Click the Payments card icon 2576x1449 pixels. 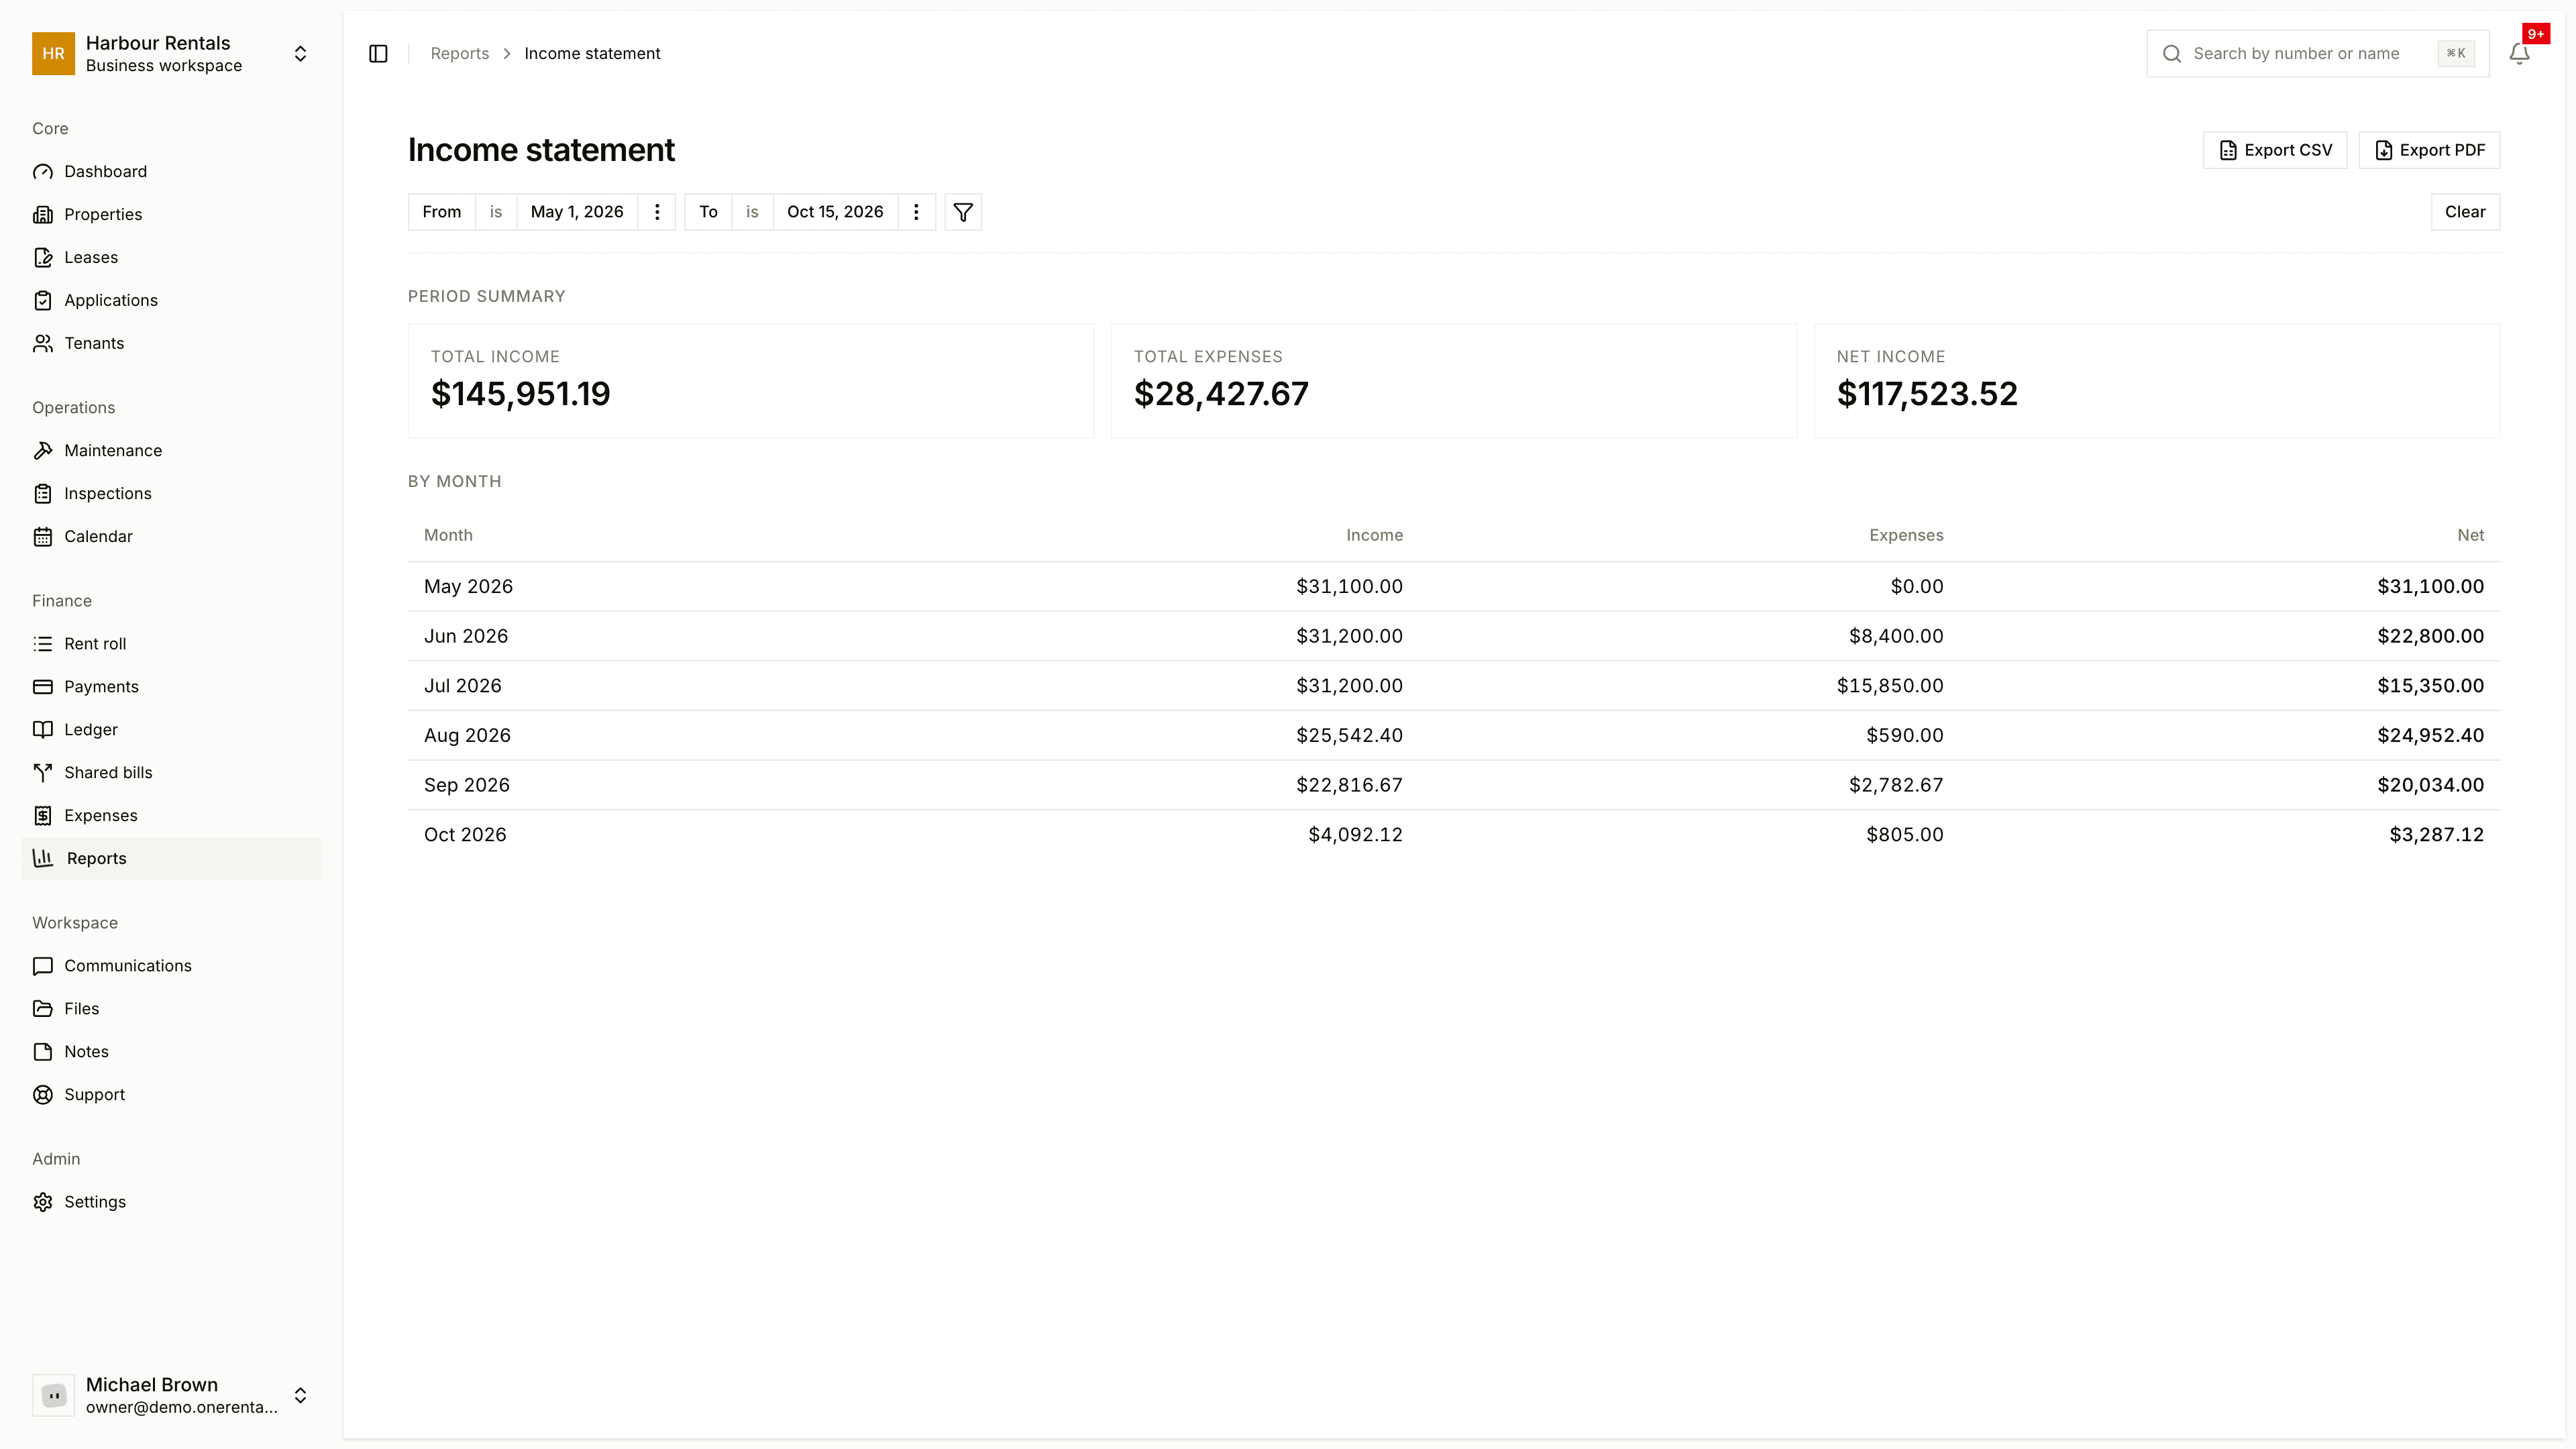point(43,687)
